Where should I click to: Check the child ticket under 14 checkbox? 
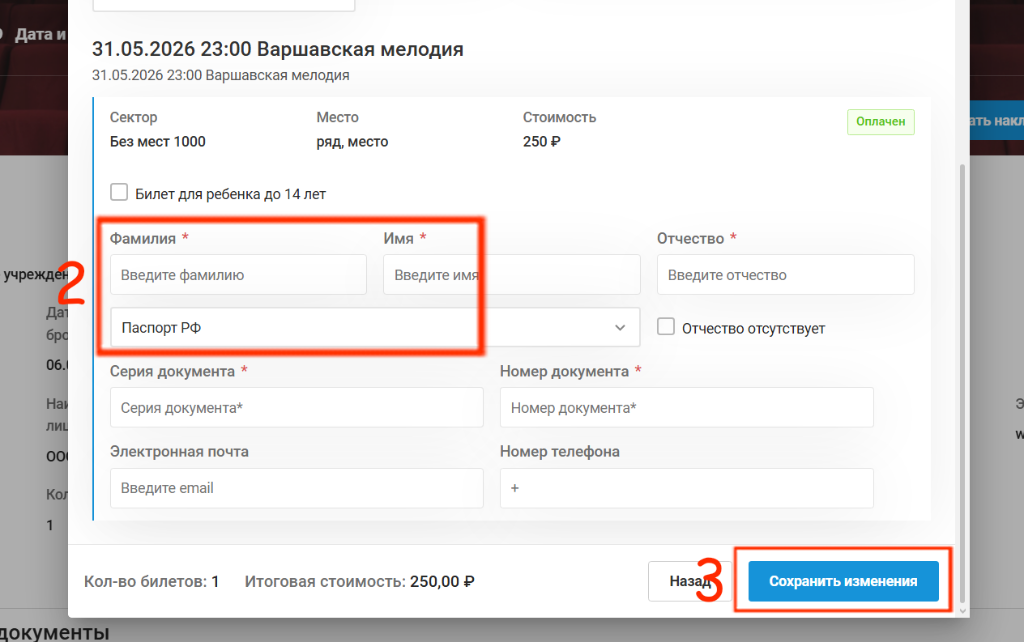[x=119, y=193]
